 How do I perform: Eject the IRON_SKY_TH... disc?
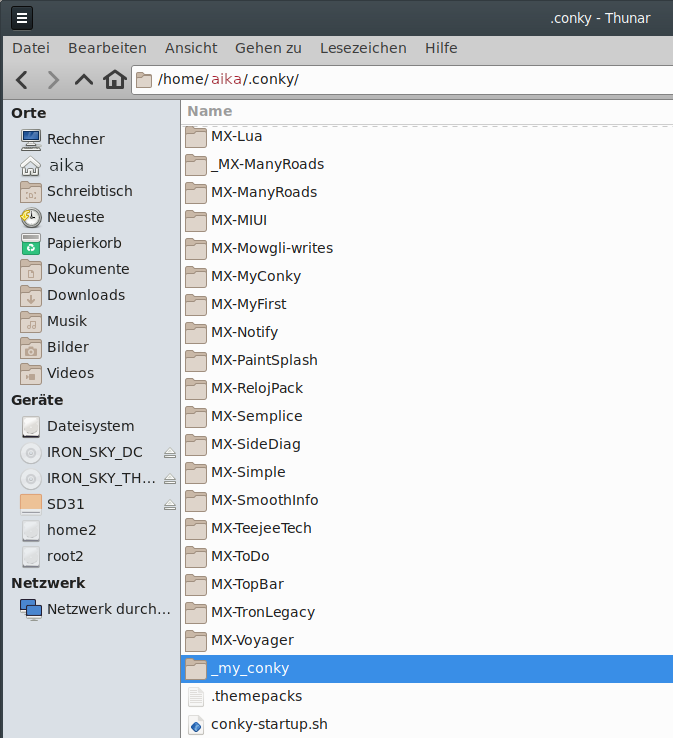[x=170, y=479]
